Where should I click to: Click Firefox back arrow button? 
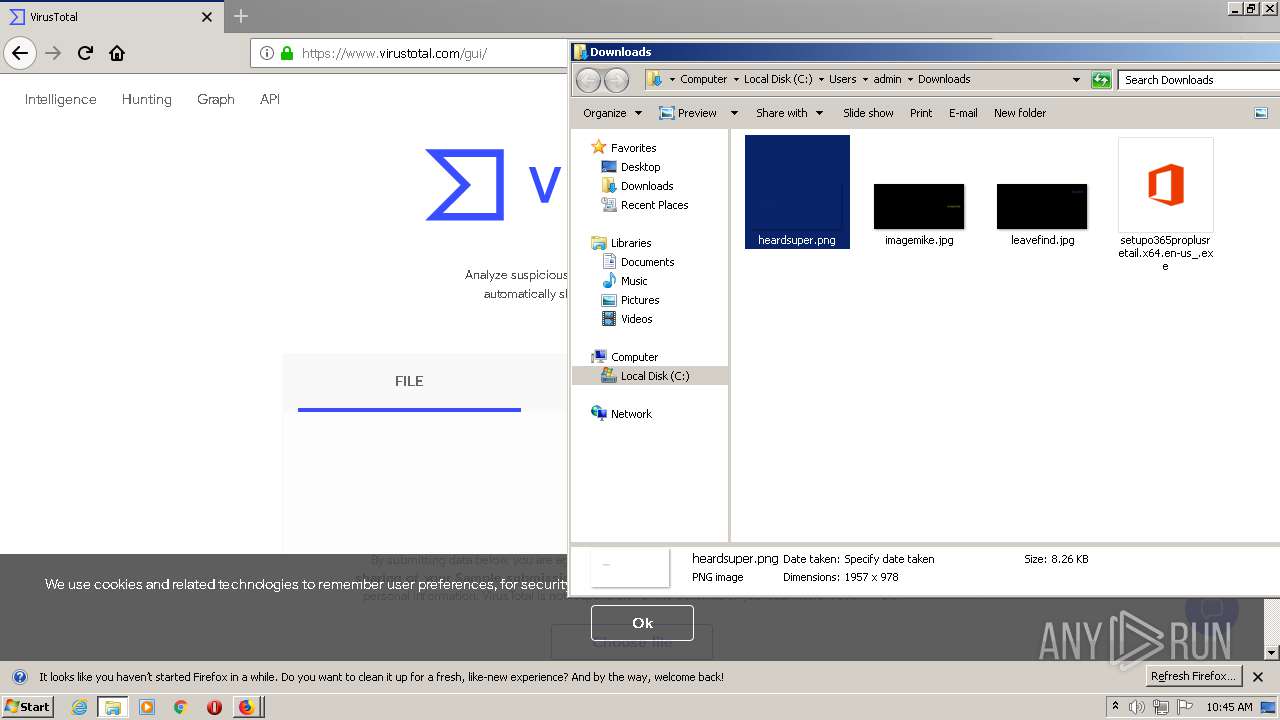point(20,53)
